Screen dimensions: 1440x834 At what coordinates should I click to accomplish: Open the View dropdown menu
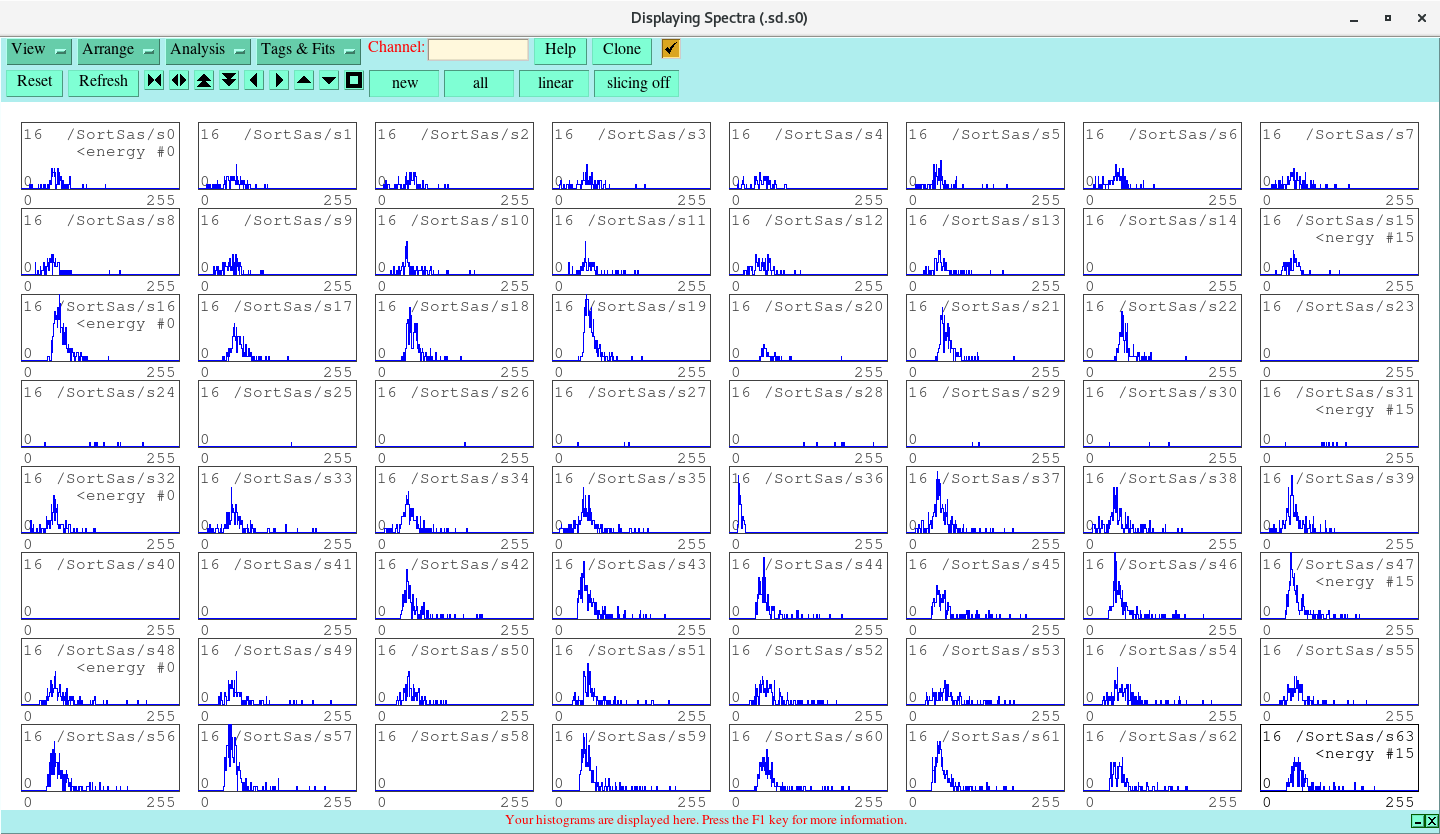(x=38, y=49)
